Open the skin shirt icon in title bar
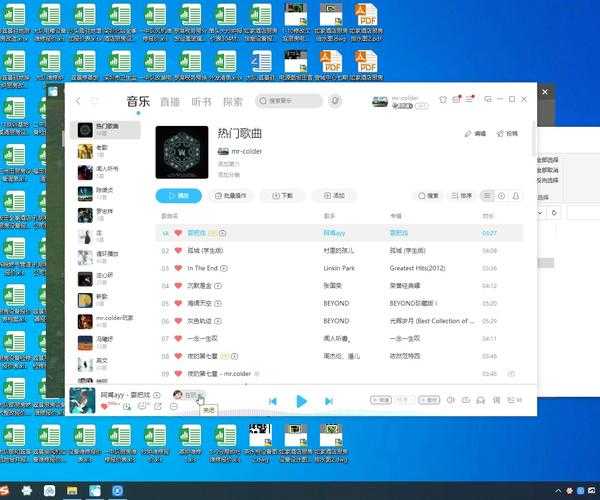Screen dimensions: 600x500 tap(443, 99)
